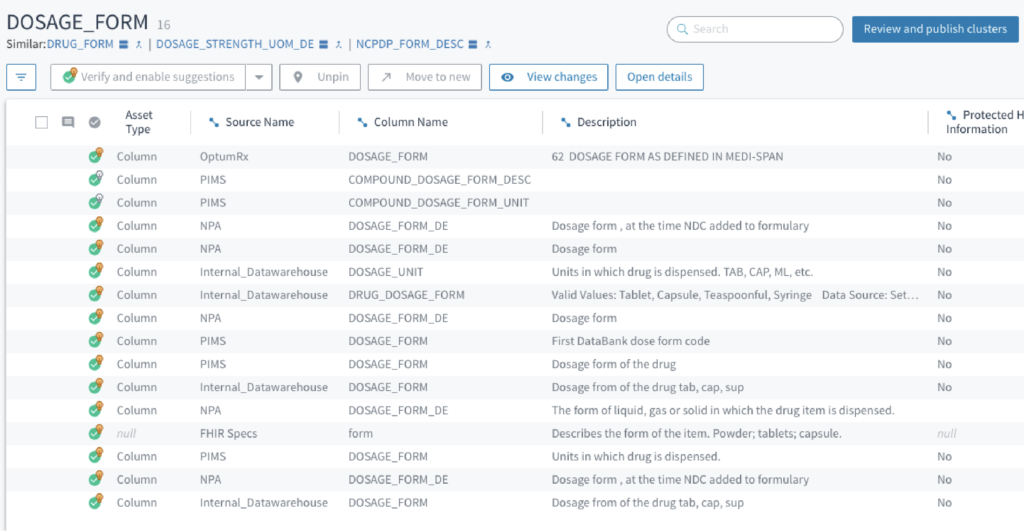Screen dimensions: 1024x531
Task: Click the table icon next to DOSAGE_STRENGTH_UOM_DE
Action: pos(323,44)
